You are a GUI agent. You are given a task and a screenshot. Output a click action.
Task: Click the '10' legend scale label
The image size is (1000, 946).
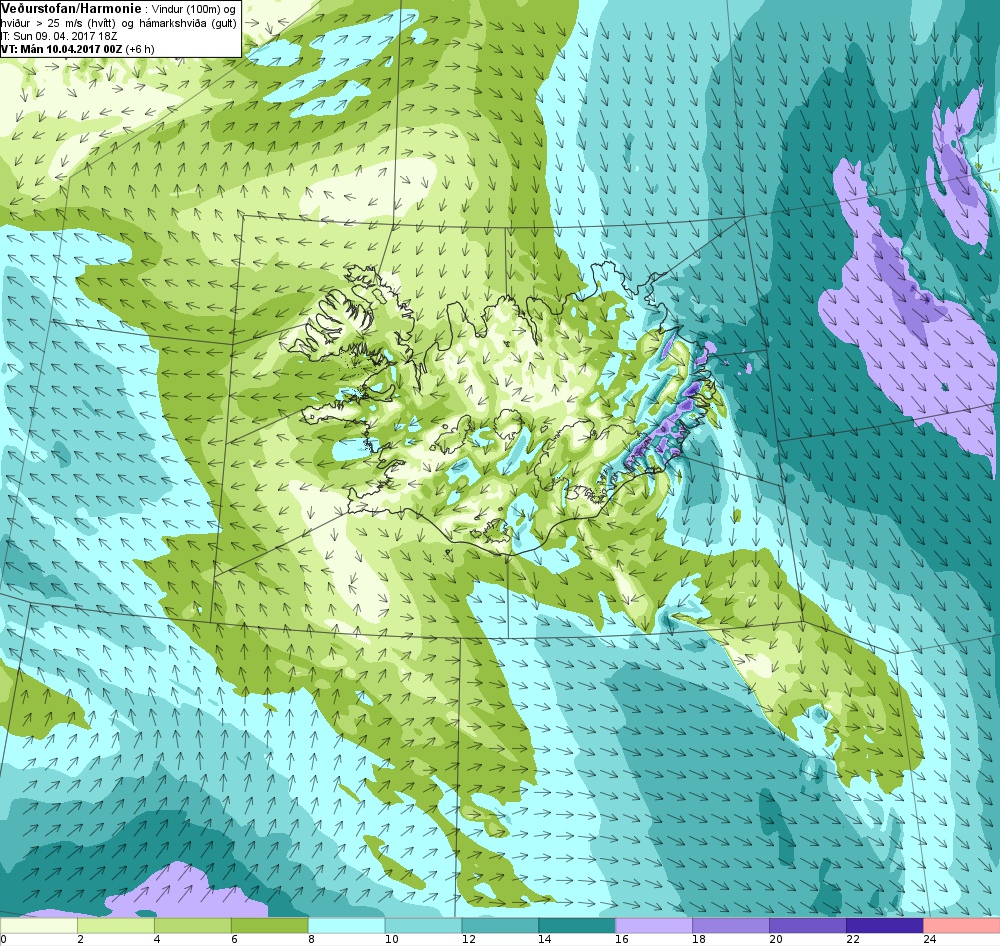pos(391,939)
